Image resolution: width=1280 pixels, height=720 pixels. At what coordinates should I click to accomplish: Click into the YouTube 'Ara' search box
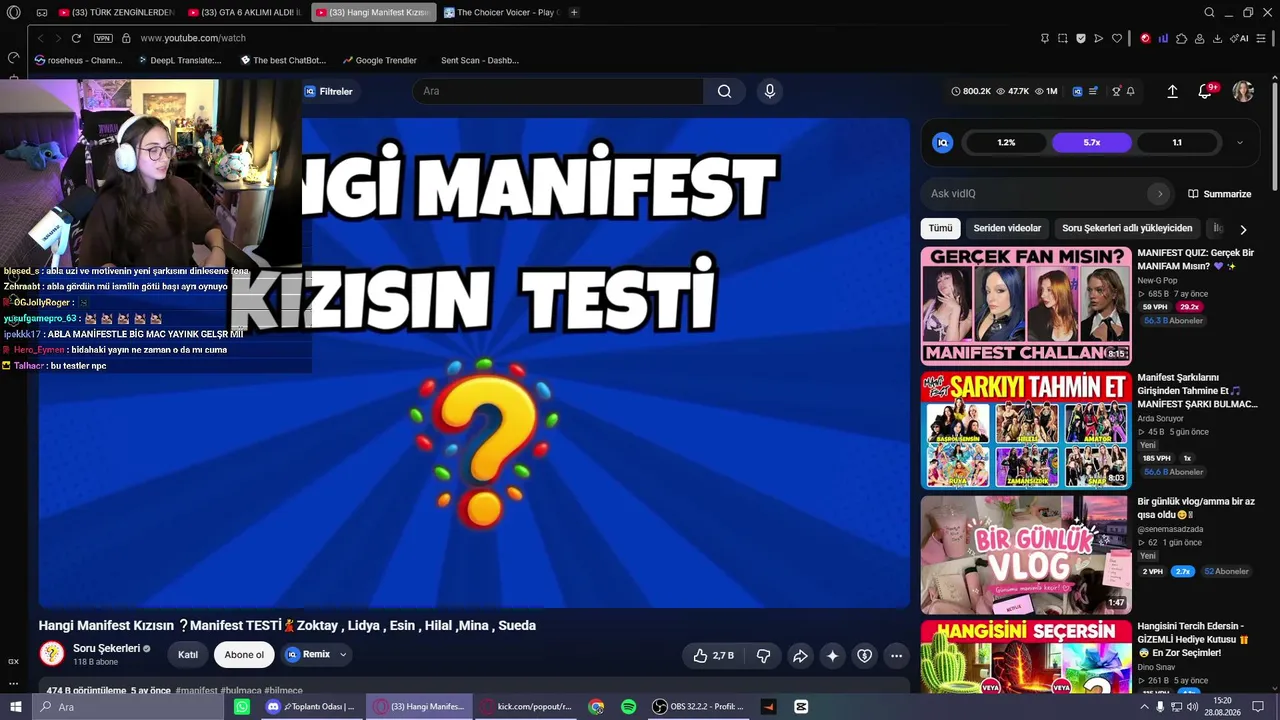pos(558,91)
